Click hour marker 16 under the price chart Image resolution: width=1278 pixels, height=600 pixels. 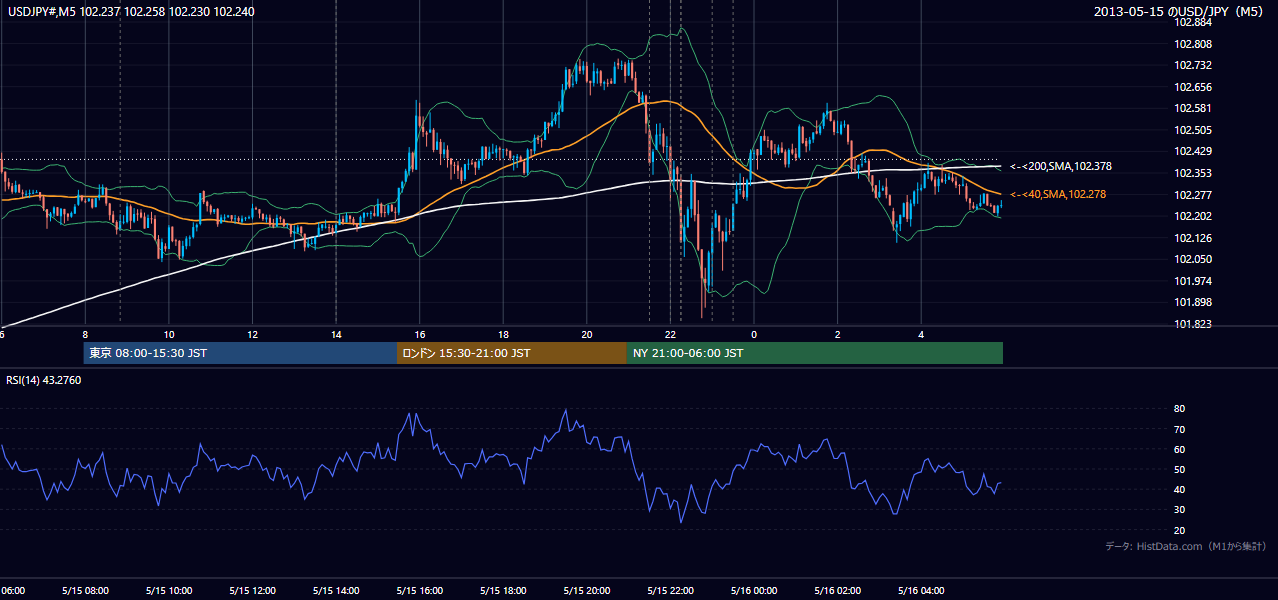point(420,334)
